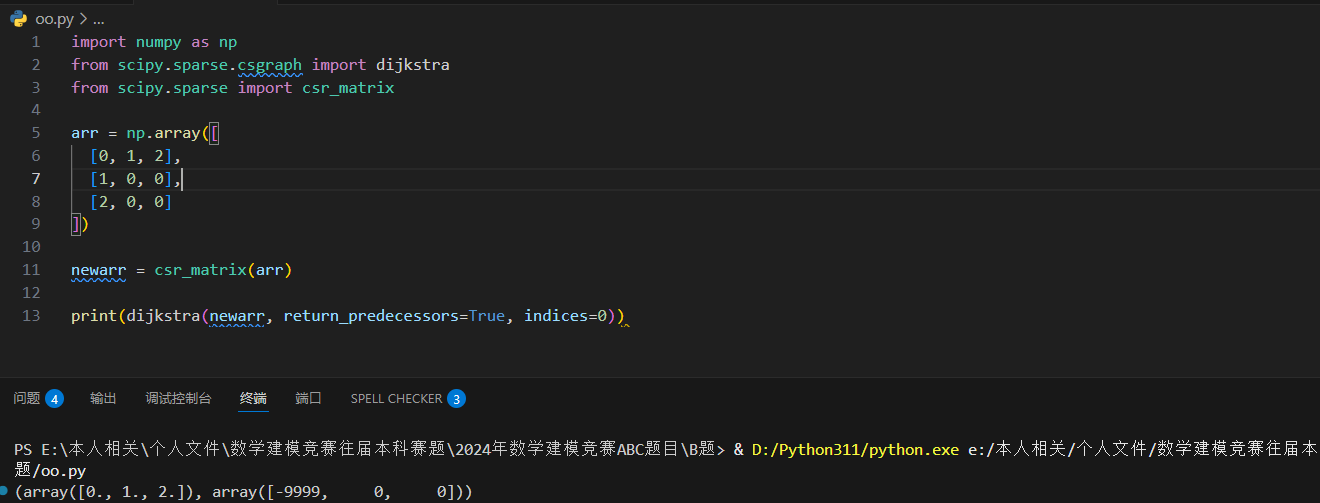
Task: Click the 'newarr' variable on line 11
Action: coord(99,270)
